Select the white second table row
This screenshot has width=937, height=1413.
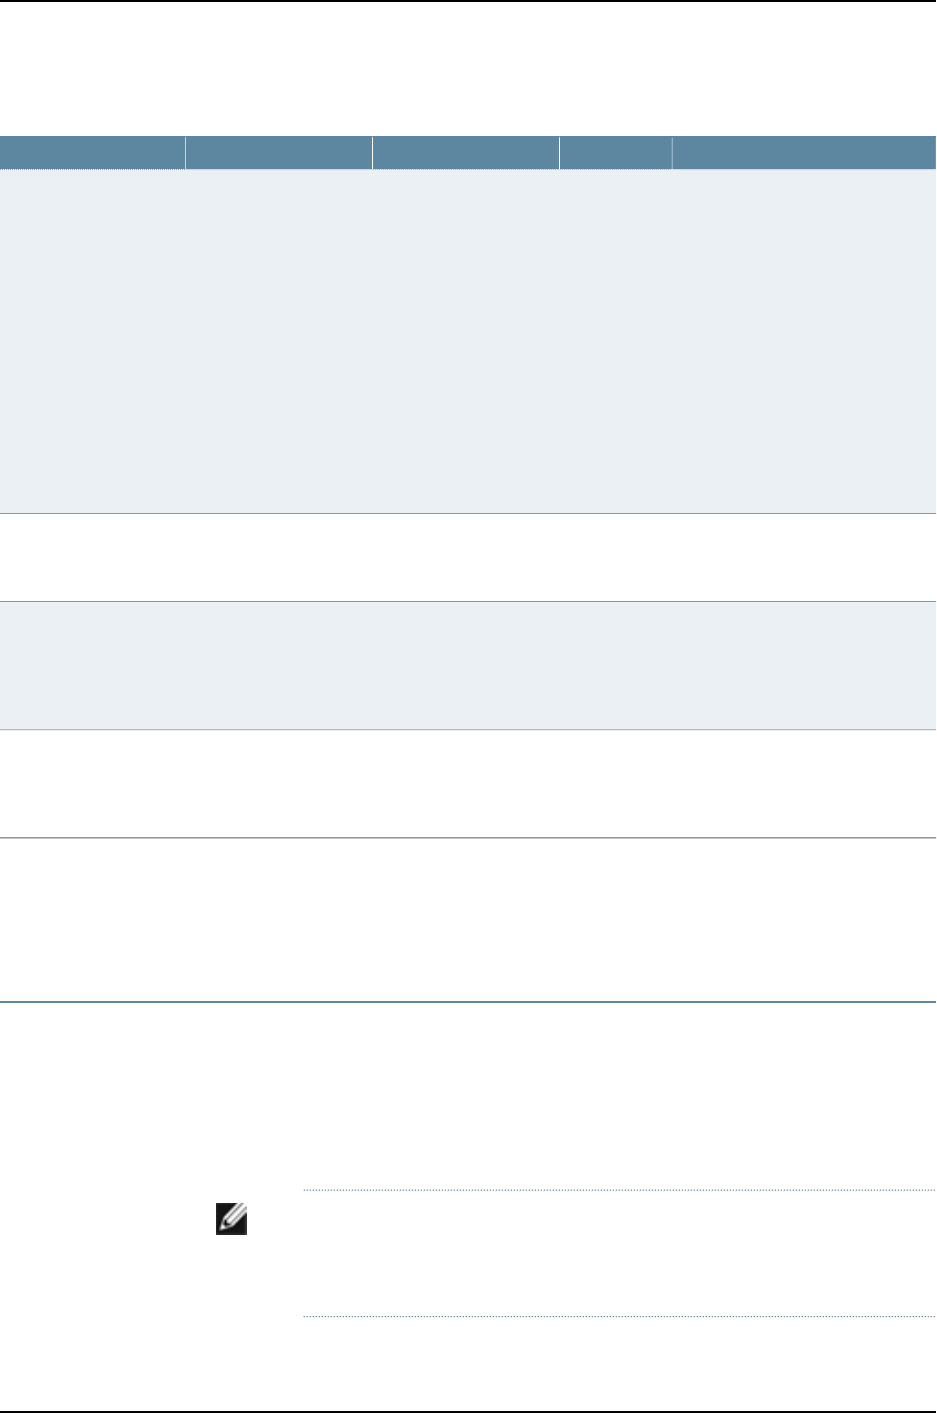point(468,557)
